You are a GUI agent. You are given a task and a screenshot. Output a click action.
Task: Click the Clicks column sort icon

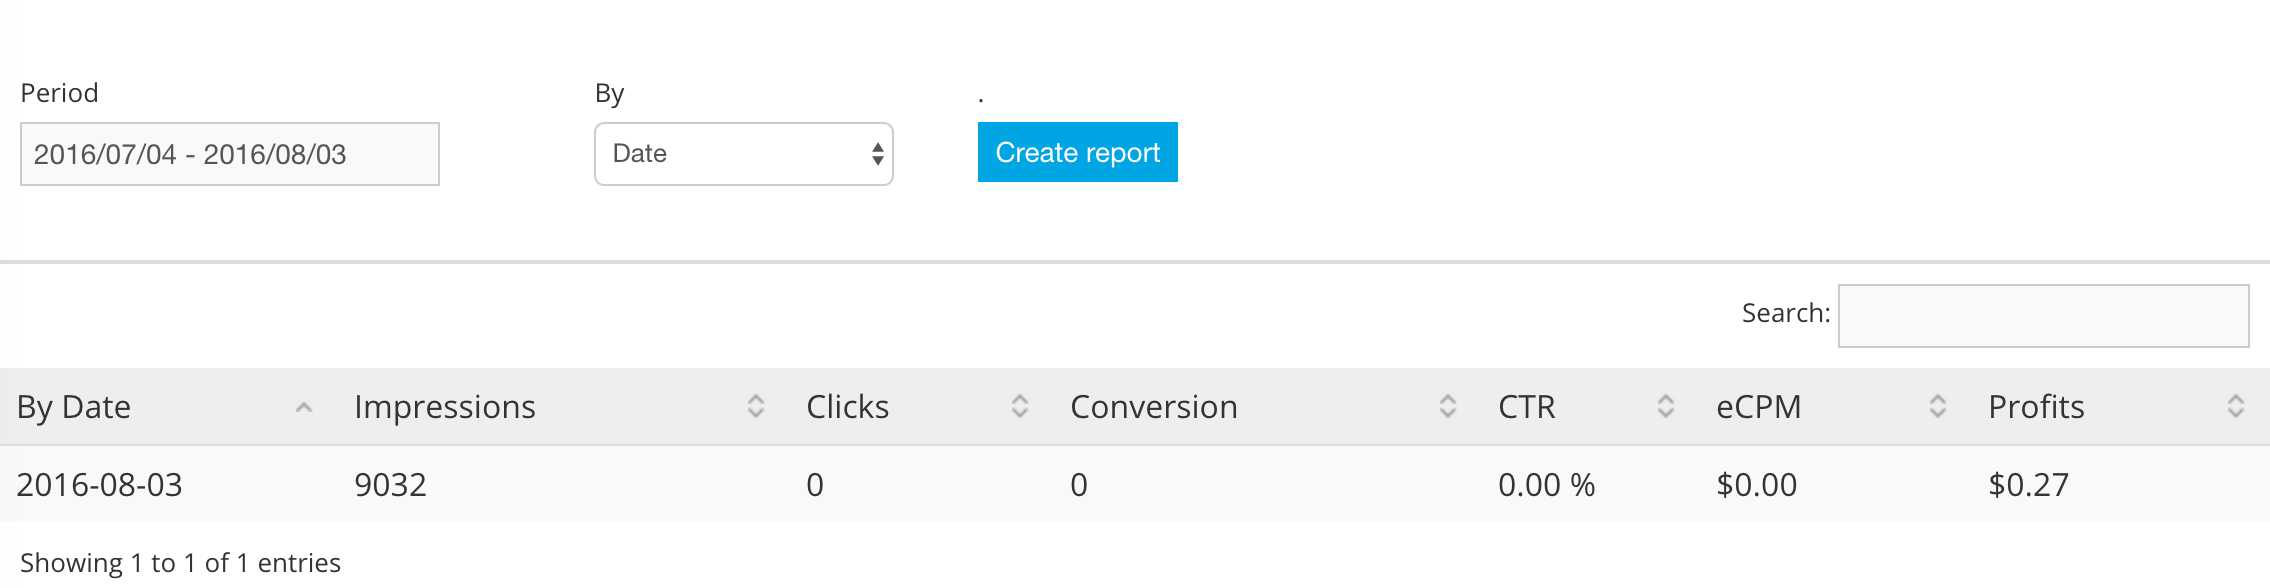pos(1020,406)
